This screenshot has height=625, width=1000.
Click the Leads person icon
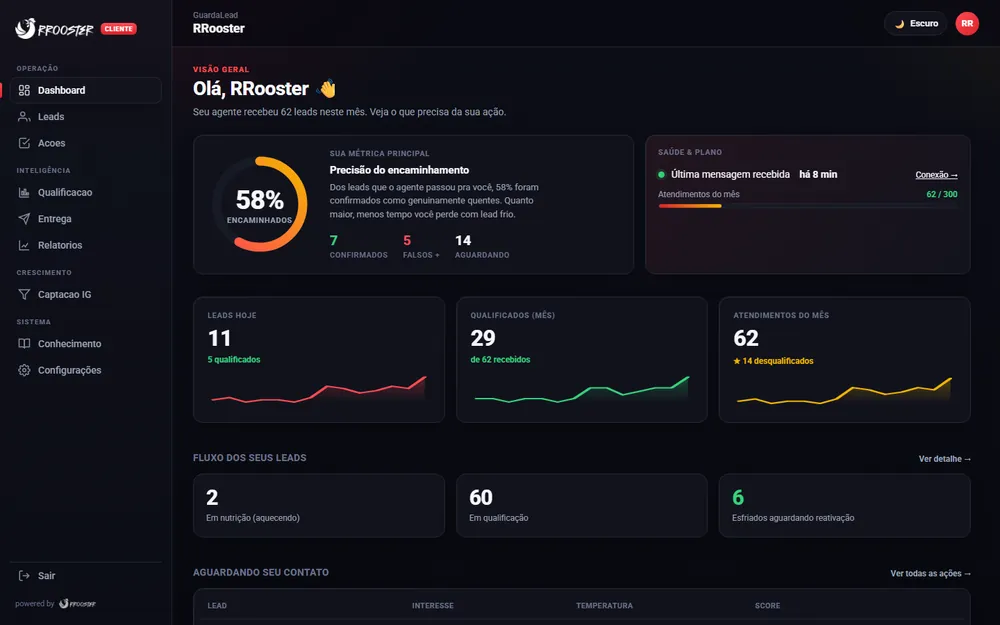24,117
